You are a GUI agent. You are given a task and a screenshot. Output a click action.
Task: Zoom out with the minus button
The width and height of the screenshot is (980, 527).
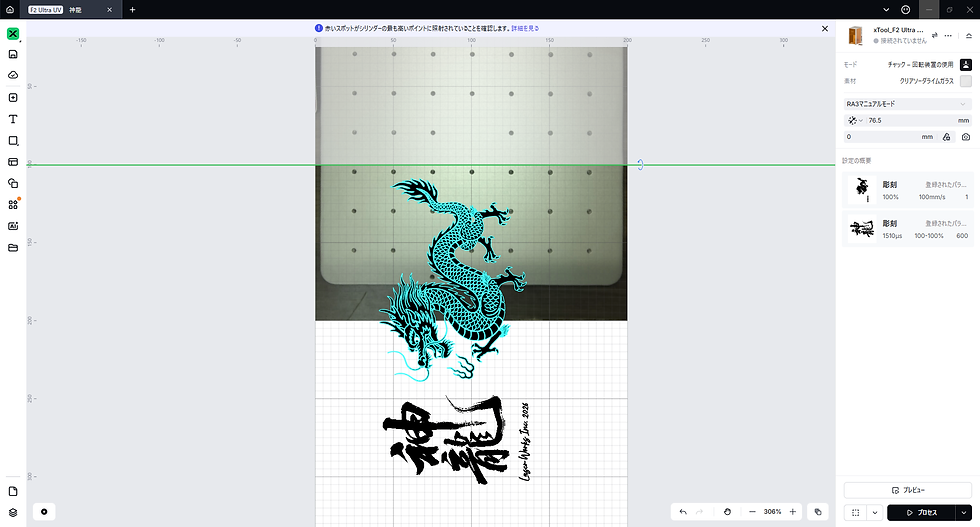coord(752,511)
